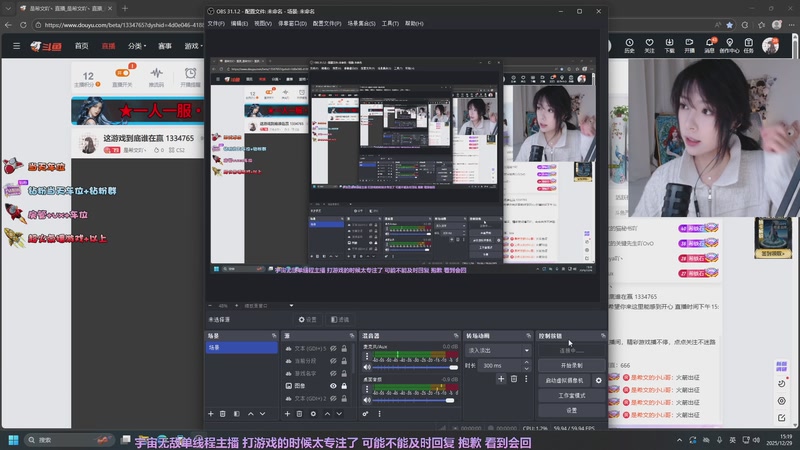The image size is (800, 450).
Task: Decrease transition duration with down arrow
Action: [527, 368]
